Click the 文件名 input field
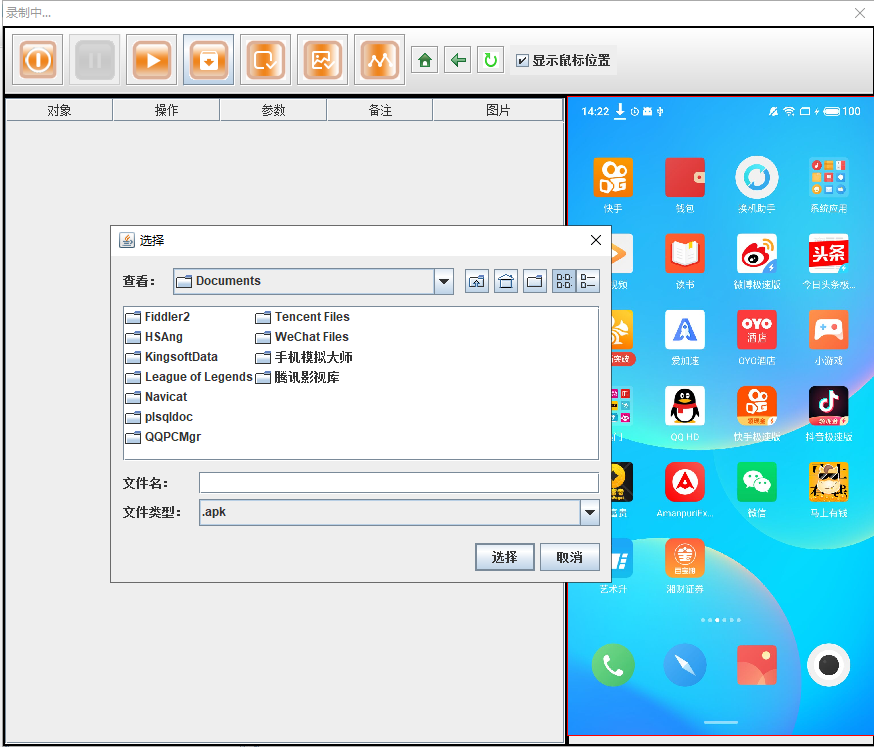874x747 pixels. 398,483
